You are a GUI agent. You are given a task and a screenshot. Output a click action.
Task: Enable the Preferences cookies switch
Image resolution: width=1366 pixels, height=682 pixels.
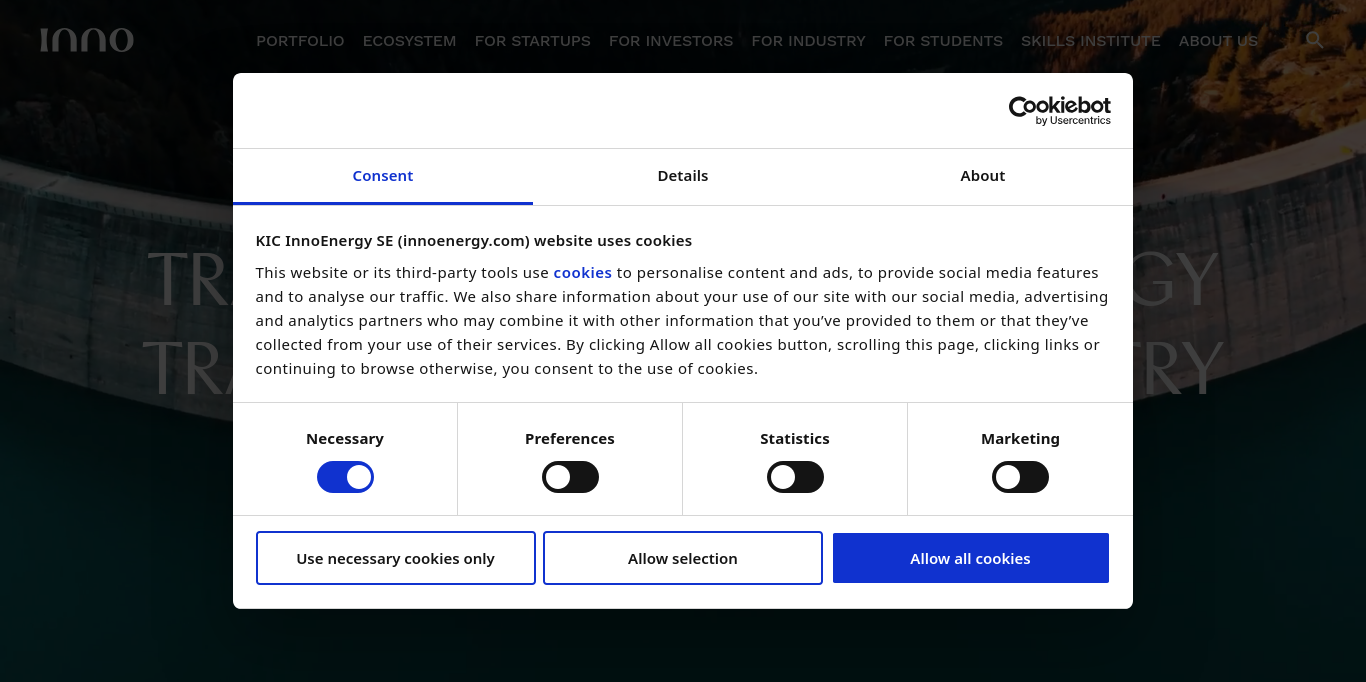coord(570,477)
